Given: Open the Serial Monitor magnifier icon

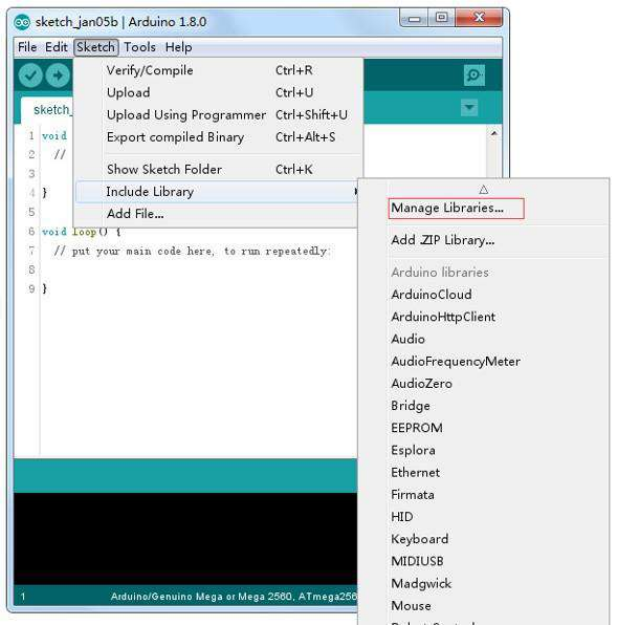Looking at the screenshot, I should (474, 75).
